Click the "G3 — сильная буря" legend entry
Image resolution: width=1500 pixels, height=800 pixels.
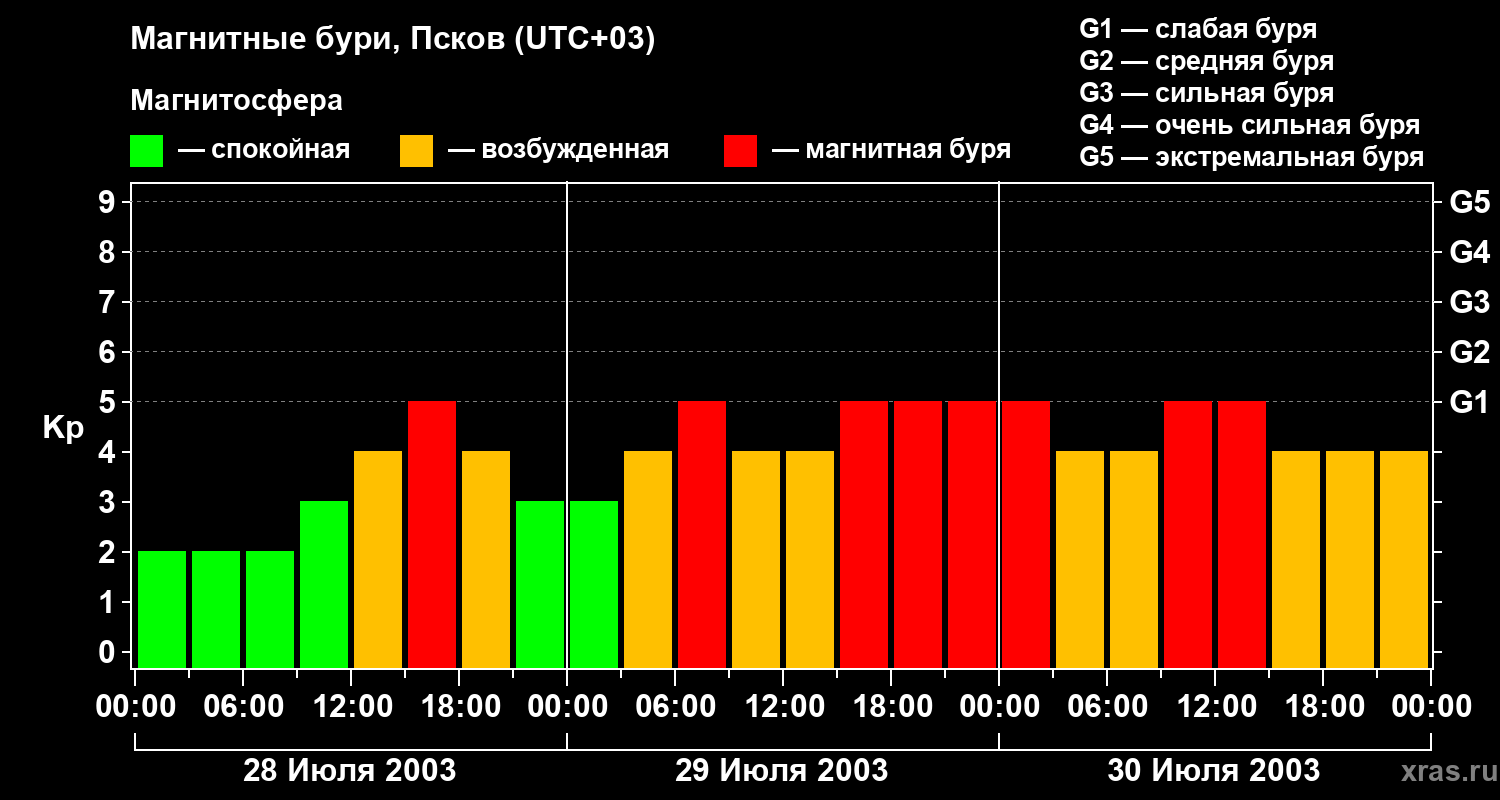coord(1206,93)
